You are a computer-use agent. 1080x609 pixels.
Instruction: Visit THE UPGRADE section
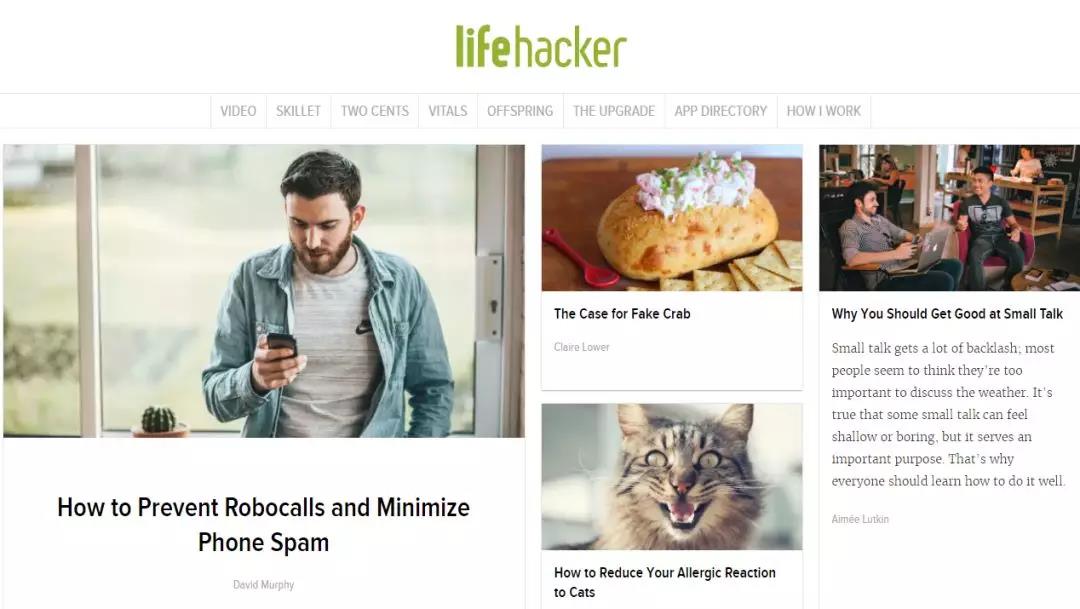point(614,111)
